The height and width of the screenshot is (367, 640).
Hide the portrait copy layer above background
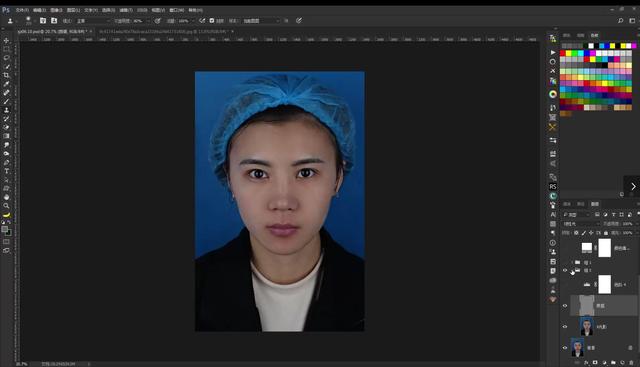[x=565, y=327]
